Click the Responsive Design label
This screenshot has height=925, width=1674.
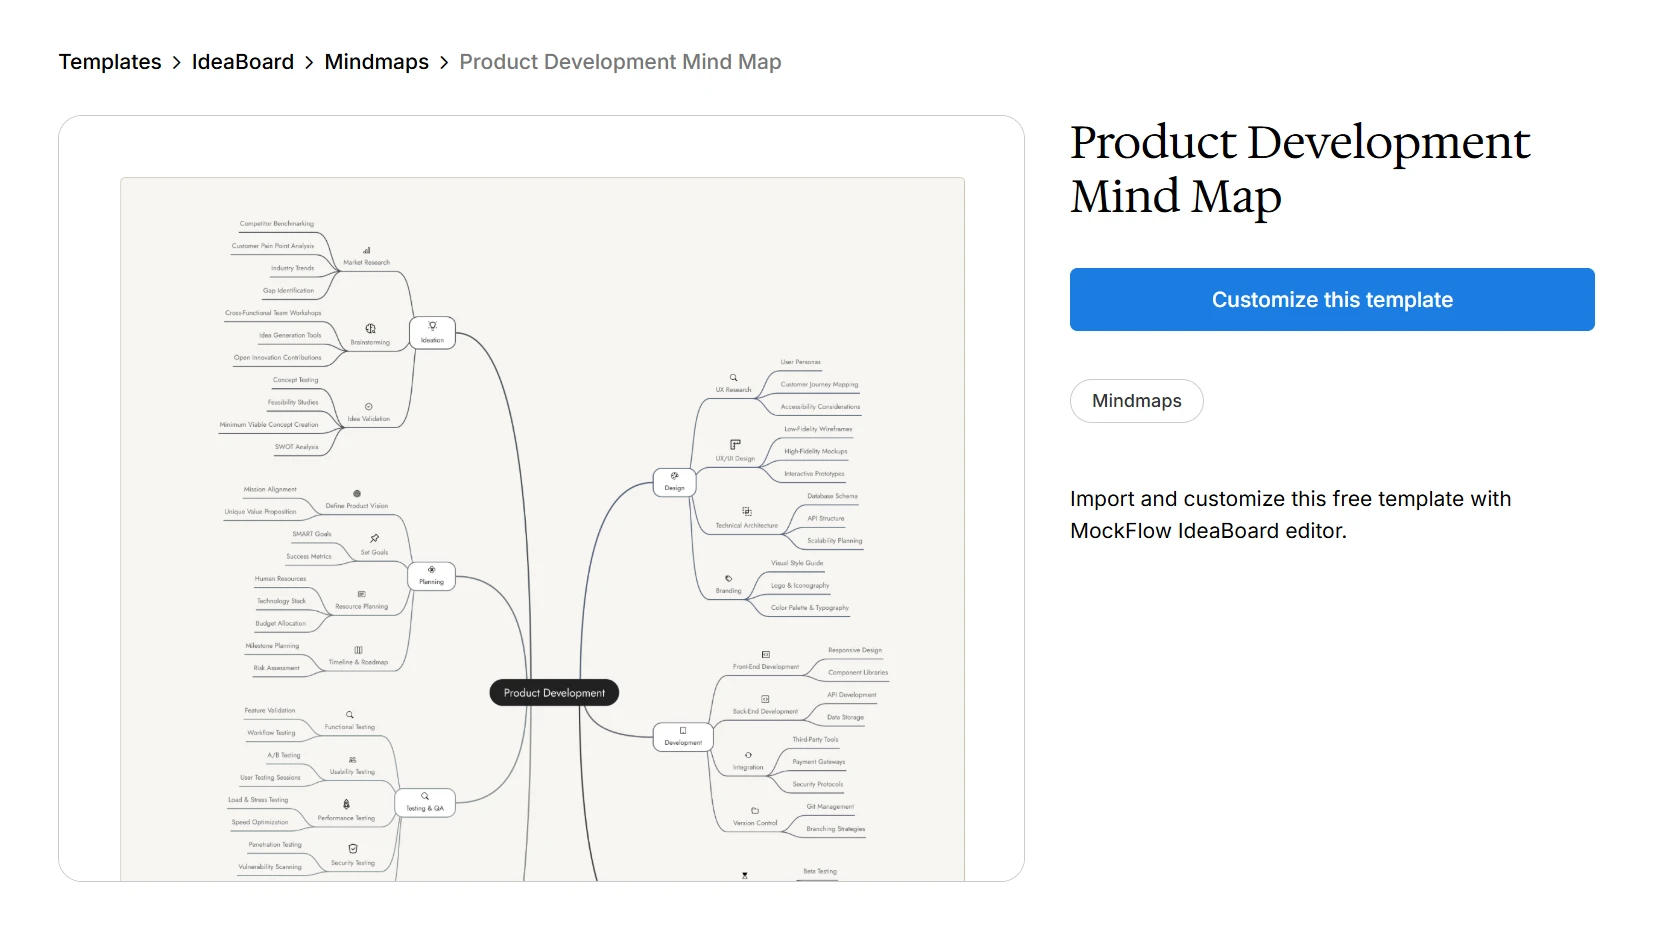tap(855, 650)
